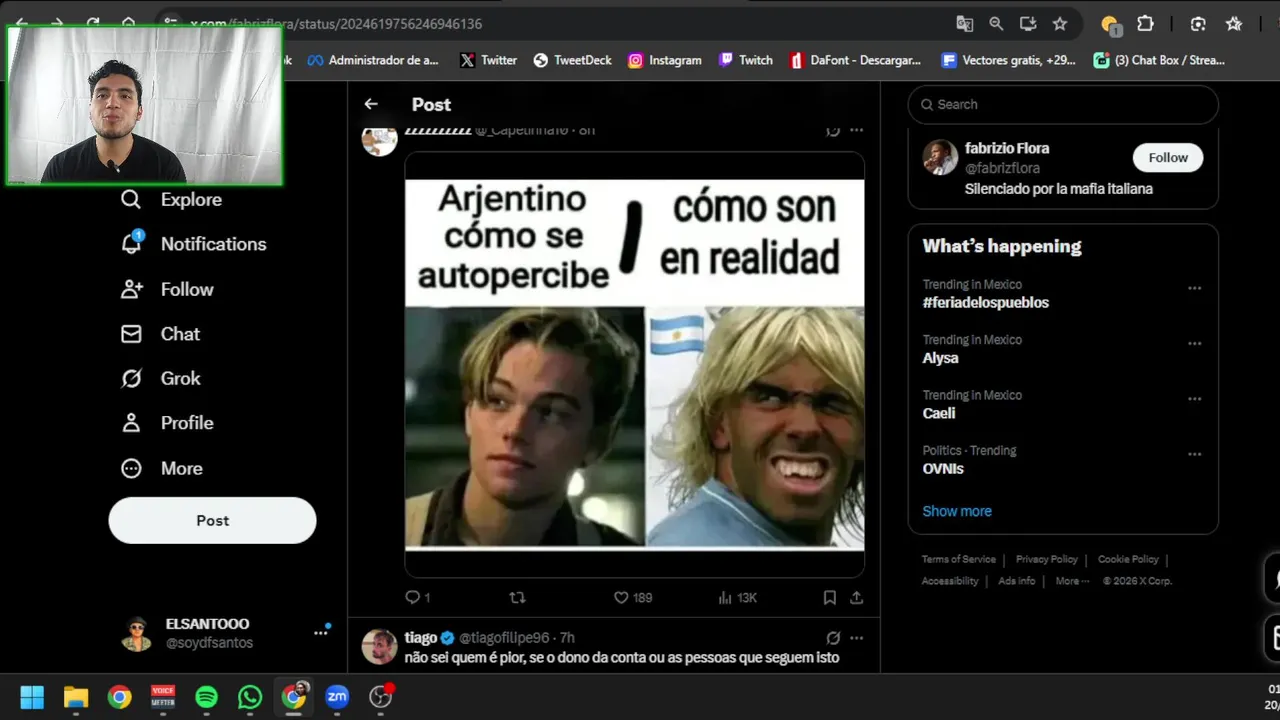Open the DaFont bookmark
This screenshot has height=720, width=1280.
[x=855, y=60]
